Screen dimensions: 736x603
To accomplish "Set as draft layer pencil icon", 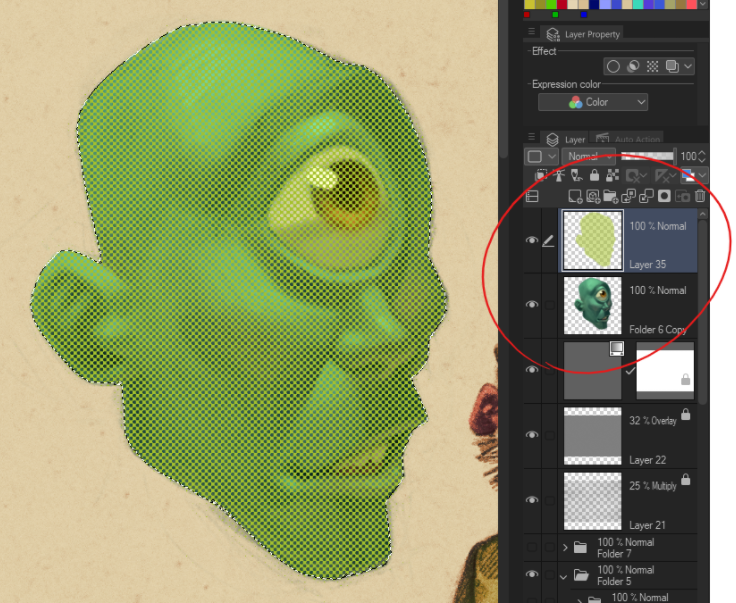I will (x=576, y=176).
